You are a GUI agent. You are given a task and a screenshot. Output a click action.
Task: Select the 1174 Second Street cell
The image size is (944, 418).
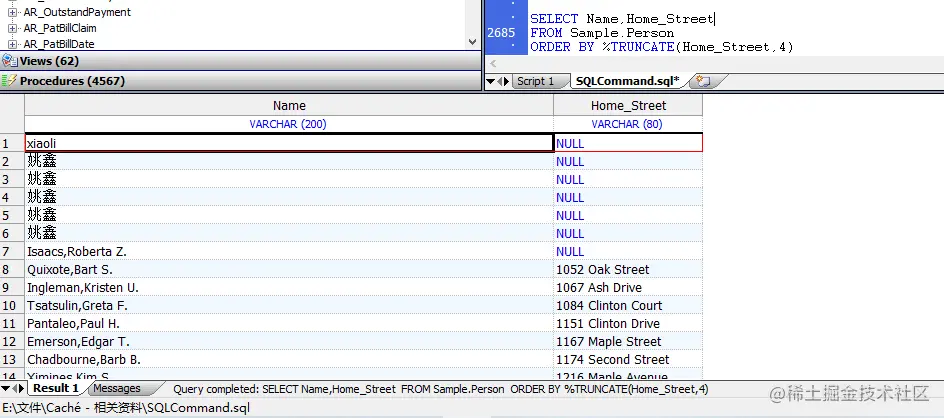pos(628,360)
